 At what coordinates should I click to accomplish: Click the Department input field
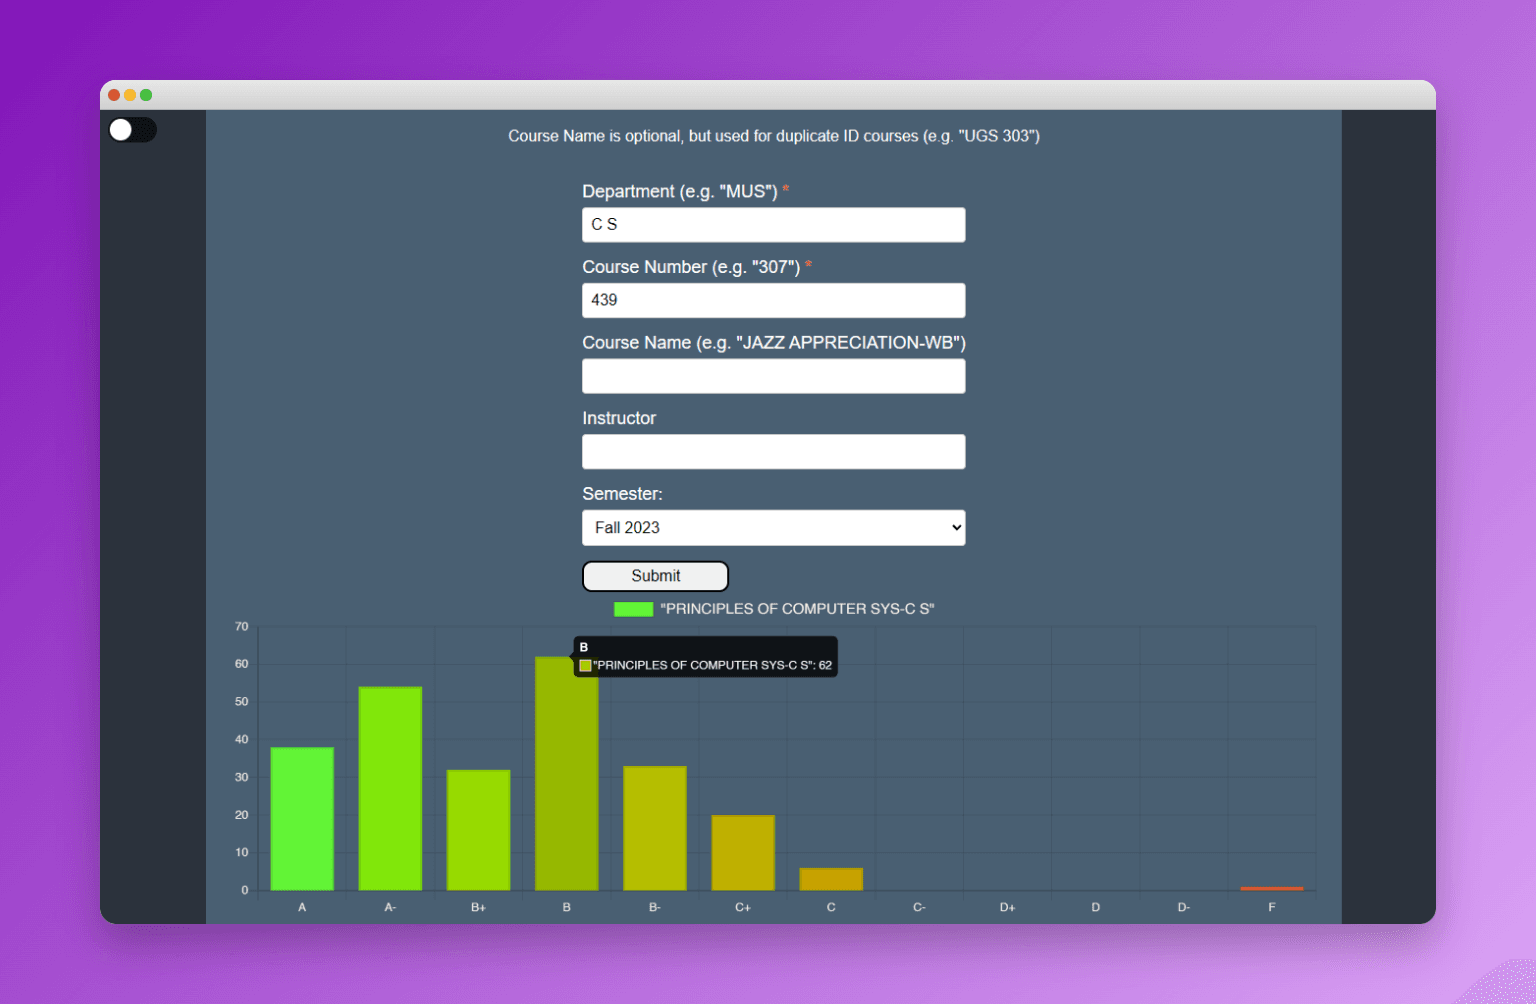point(773,225)
